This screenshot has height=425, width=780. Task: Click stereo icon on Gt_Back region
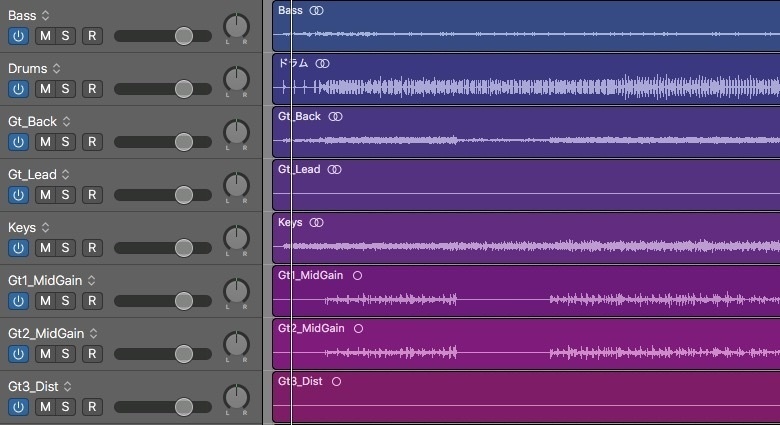click(x=335, y=116)
